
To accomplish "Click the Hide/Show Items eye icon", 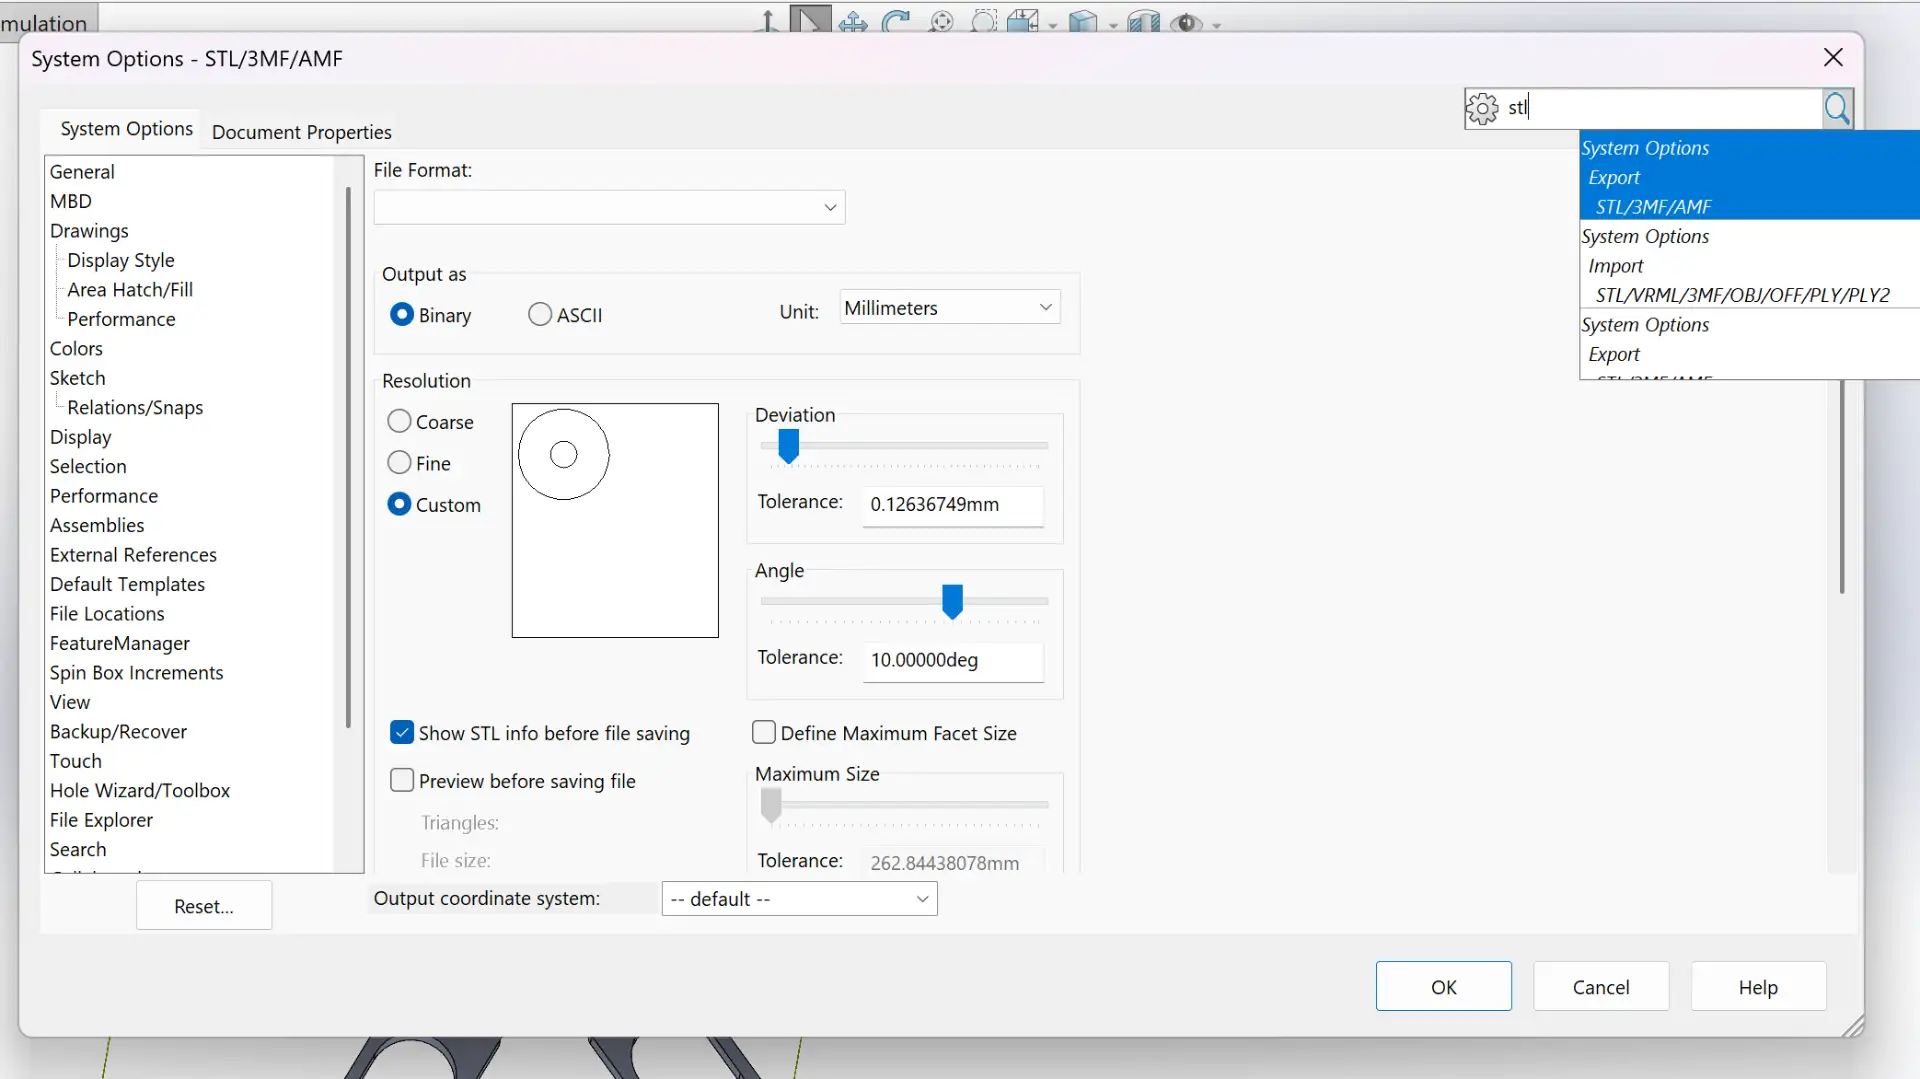I will coord(1185,21).
